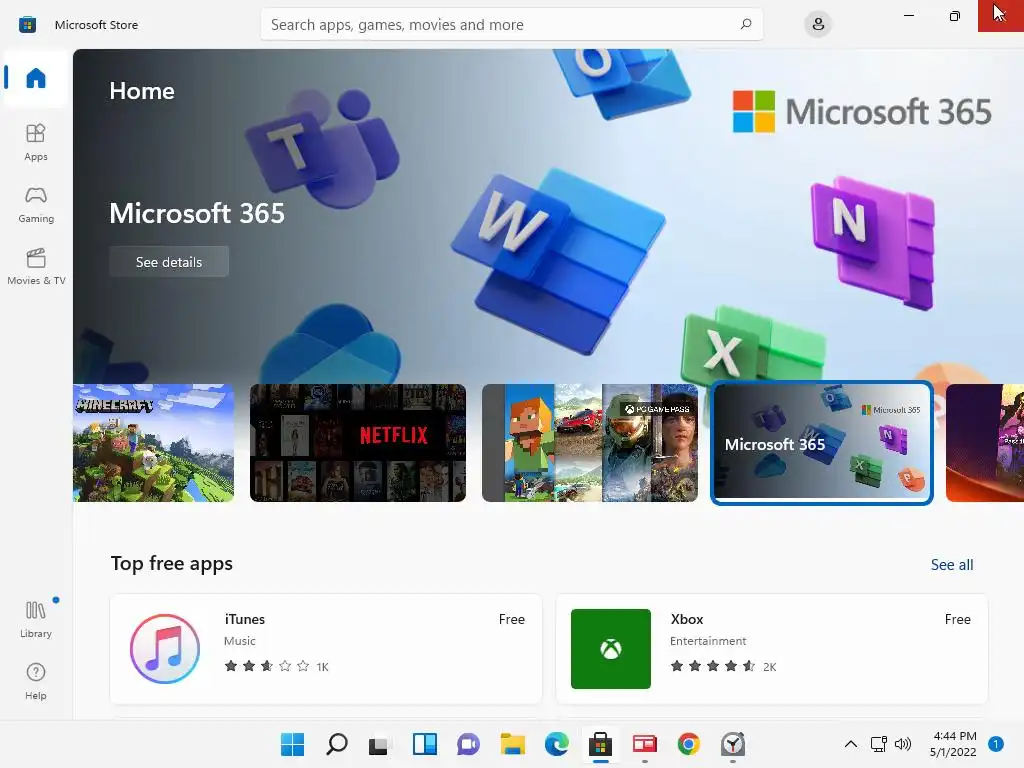1024x768 pixels.
Task: Select the Minecraft carousel thumbnail
Action: (x=153, y=443)
